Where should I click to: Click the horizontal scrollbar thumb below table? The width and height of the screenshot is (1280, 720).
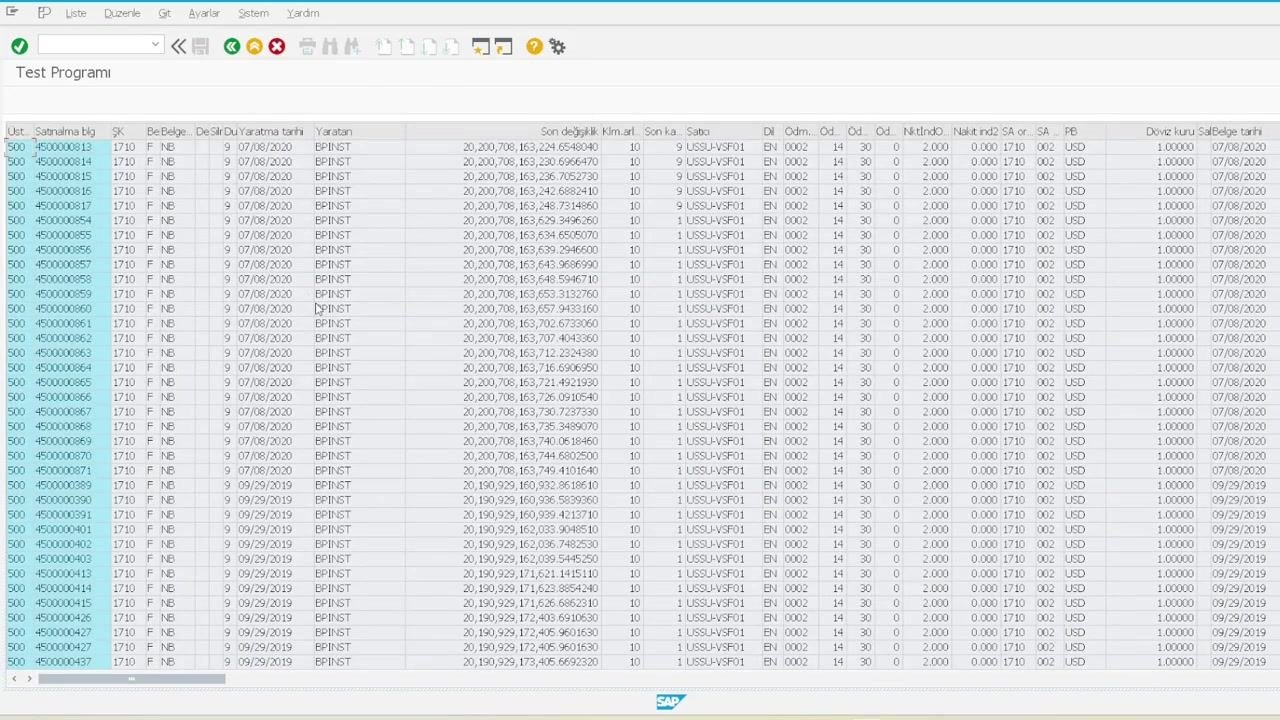click(x=131, y=679)
